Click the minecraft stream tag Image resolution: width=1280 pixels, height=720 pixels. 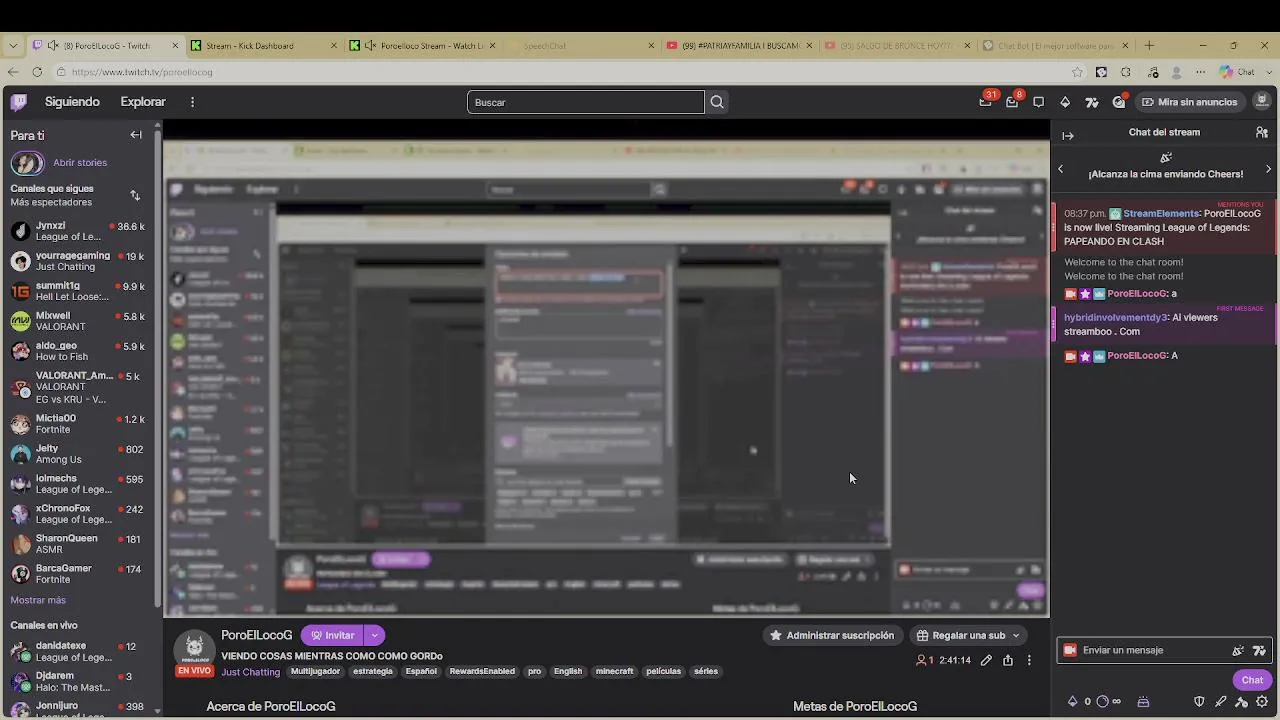click(615, 672)
